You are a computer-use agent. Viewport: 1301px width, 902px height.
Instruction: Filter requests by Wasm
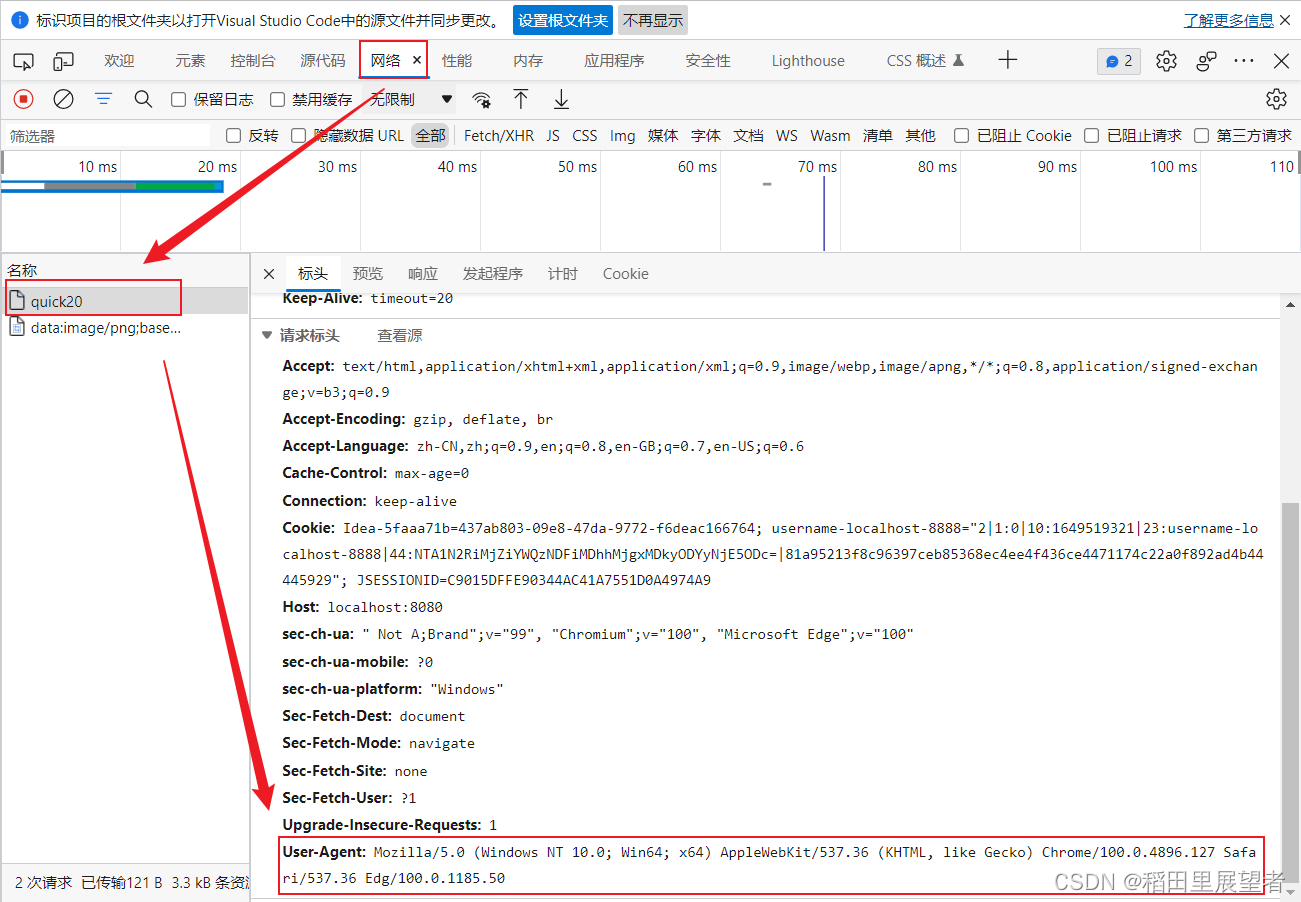(x=830, y=136)
